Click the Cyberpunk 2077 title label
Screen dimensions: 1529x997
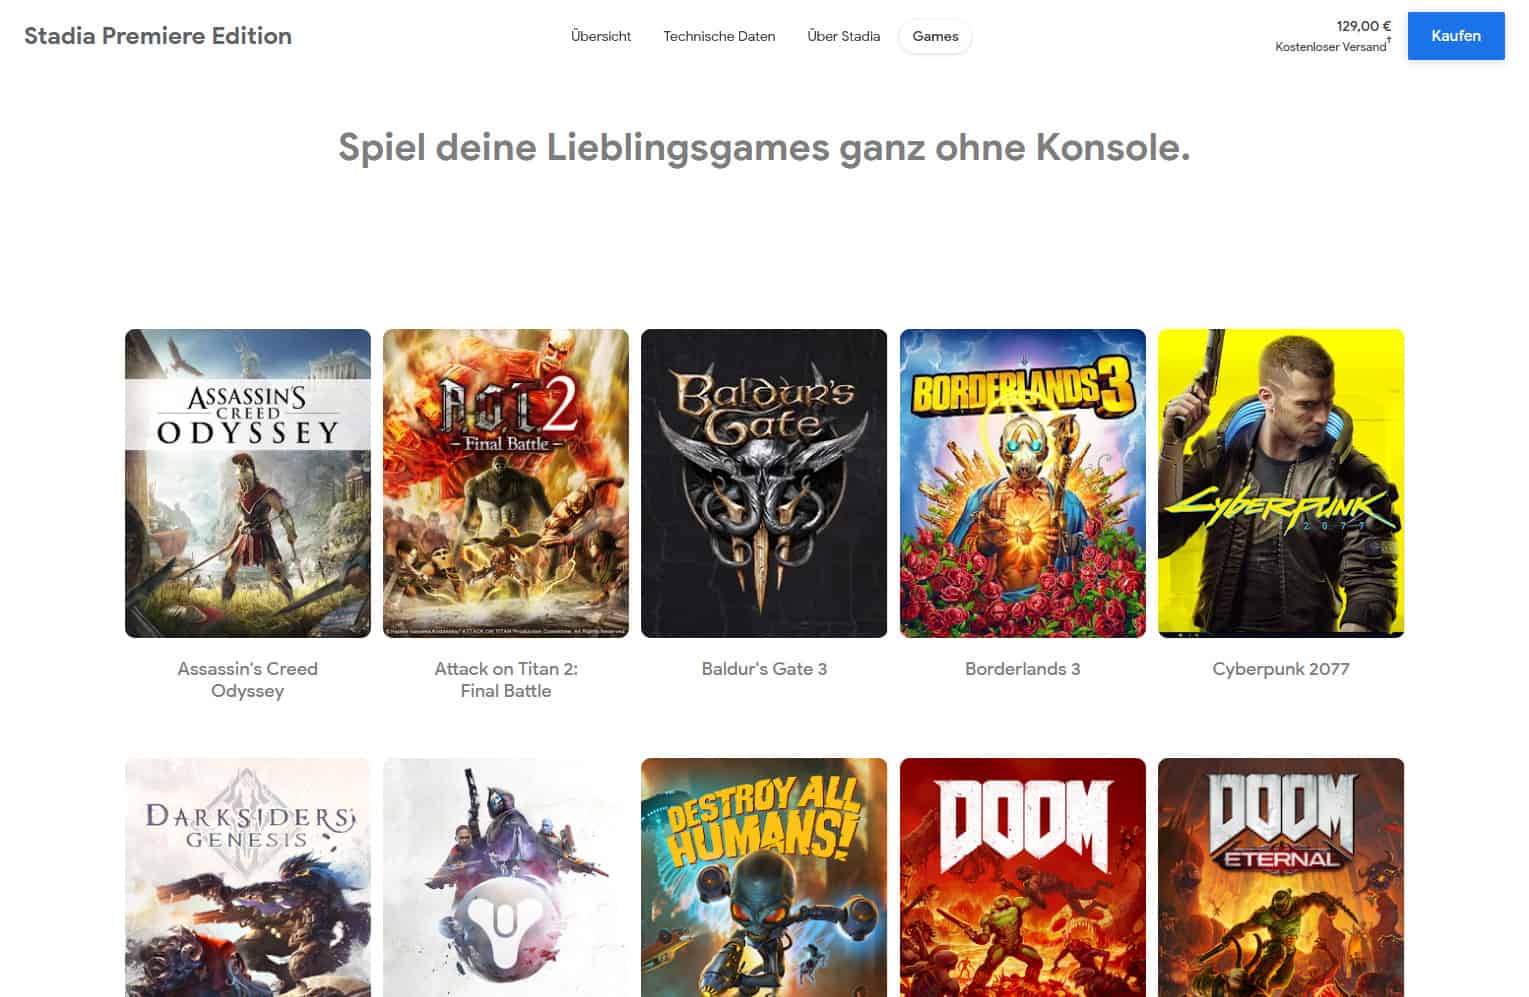pos(1281,669)
